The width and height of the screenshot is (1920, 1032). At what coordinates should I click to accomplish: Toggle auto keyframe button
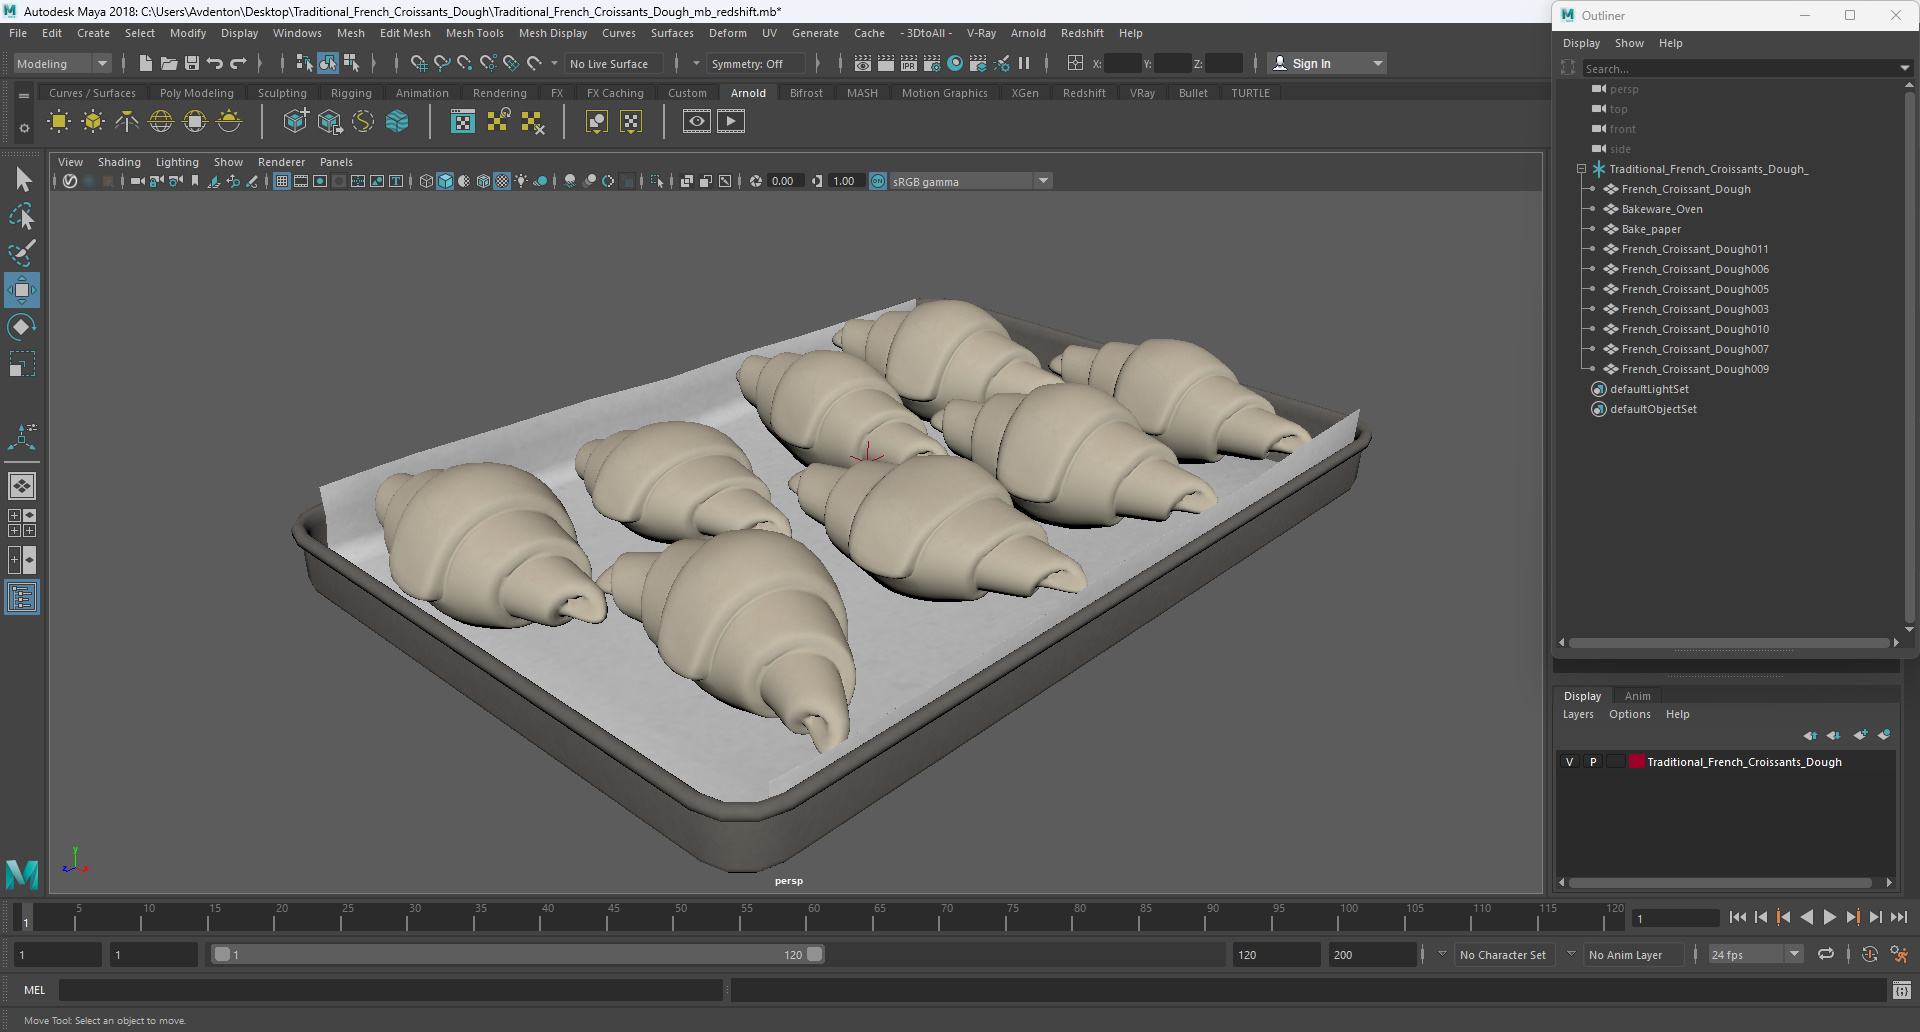click(x=1870, y=955)
